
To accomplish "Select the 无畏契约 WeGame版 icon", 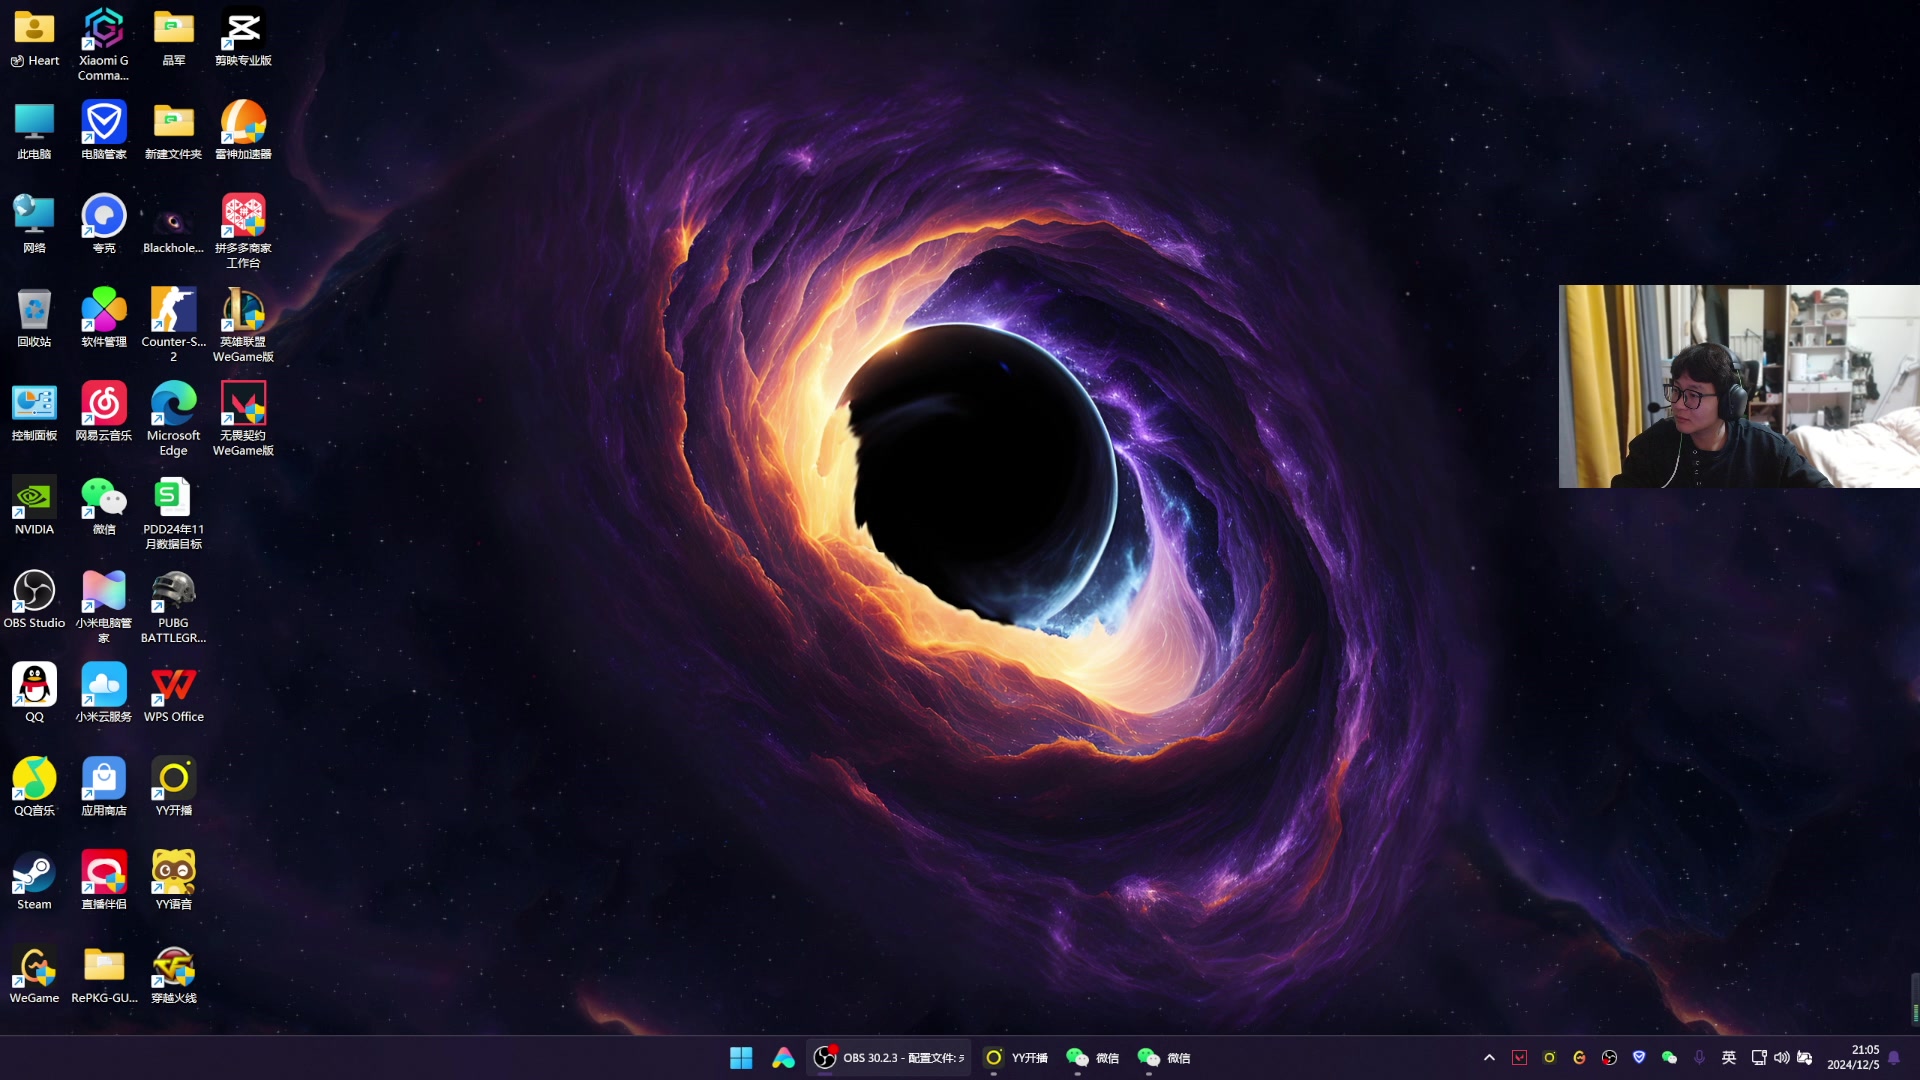I will coord(243,419).
